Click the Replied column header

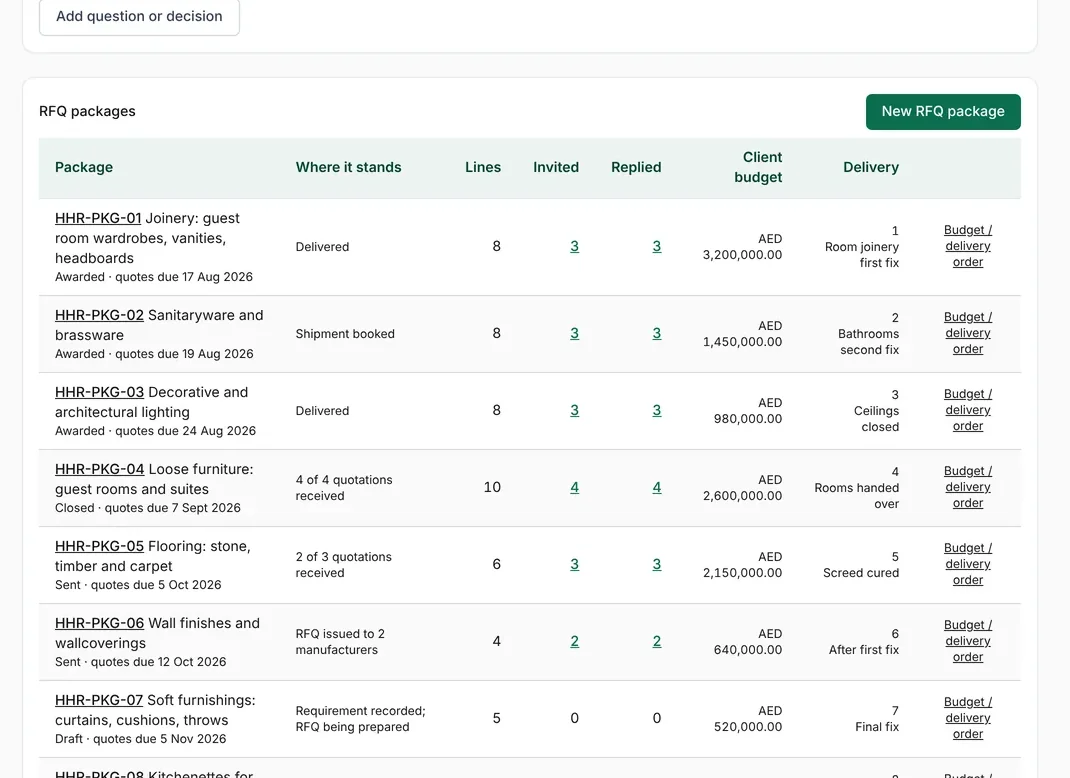(x=636, y=168)
